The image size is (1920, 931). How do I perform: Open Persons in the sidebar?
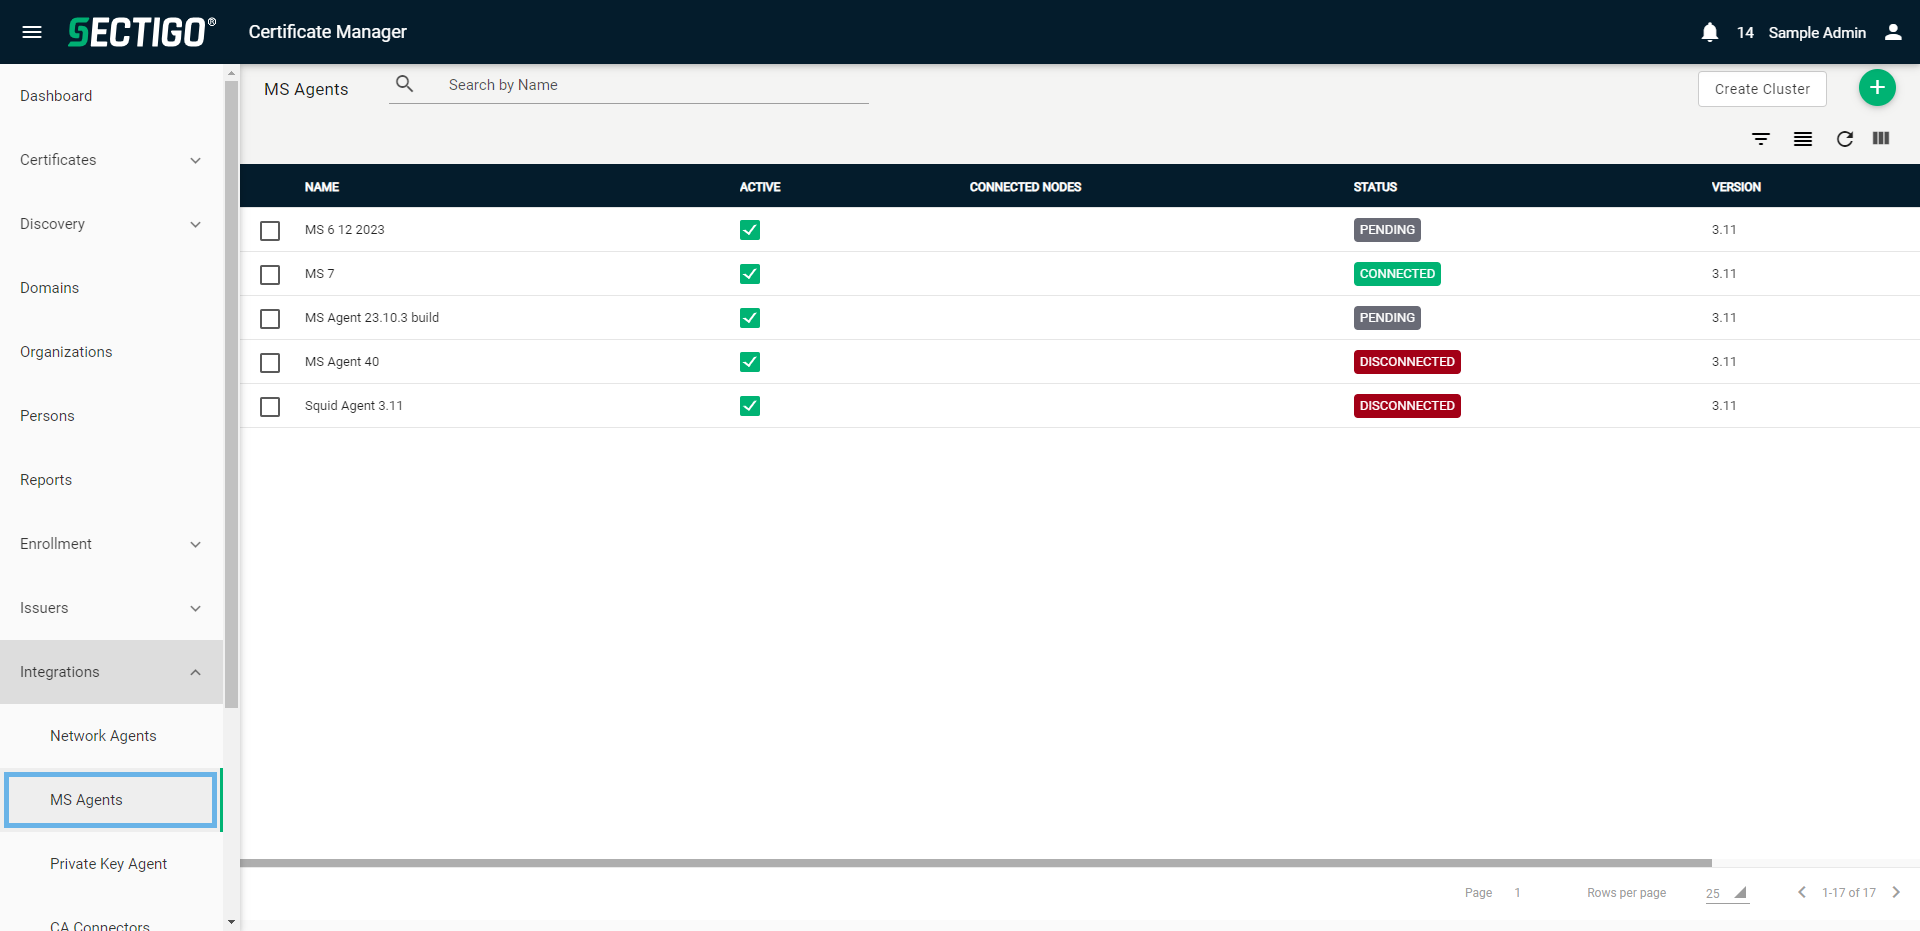click(47, 416)
